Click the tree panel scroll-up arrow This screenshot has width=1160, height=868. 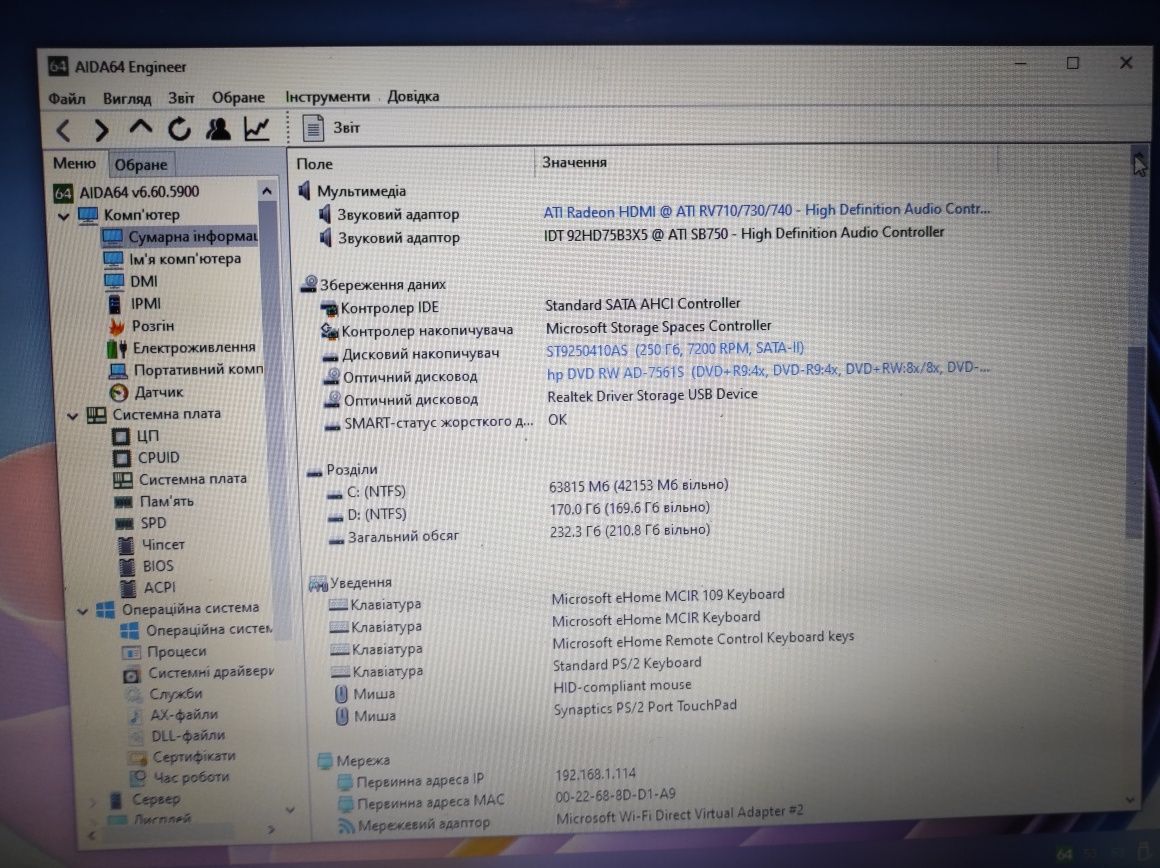coord(266,192)
